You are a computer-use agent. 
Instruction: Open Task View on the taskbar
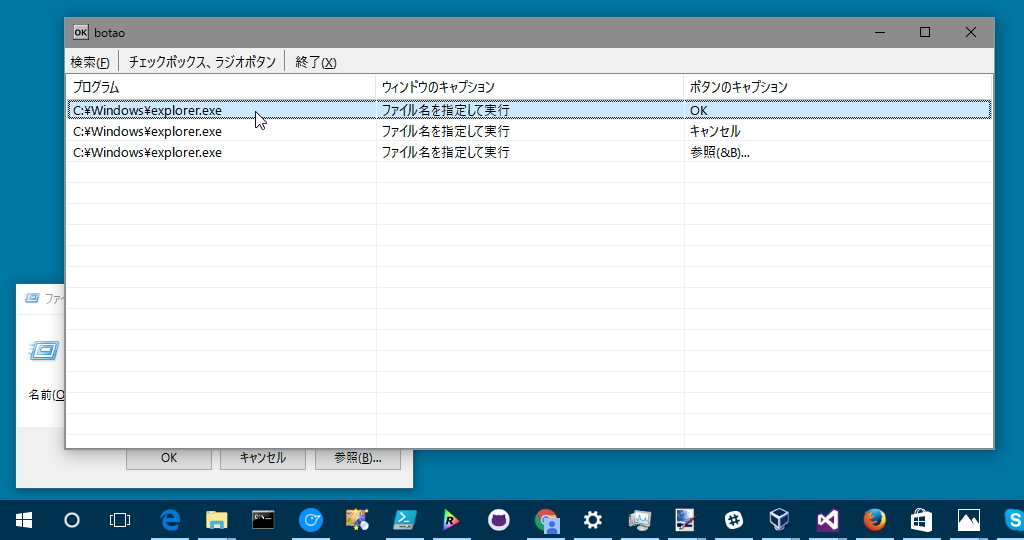coord(120,520)
